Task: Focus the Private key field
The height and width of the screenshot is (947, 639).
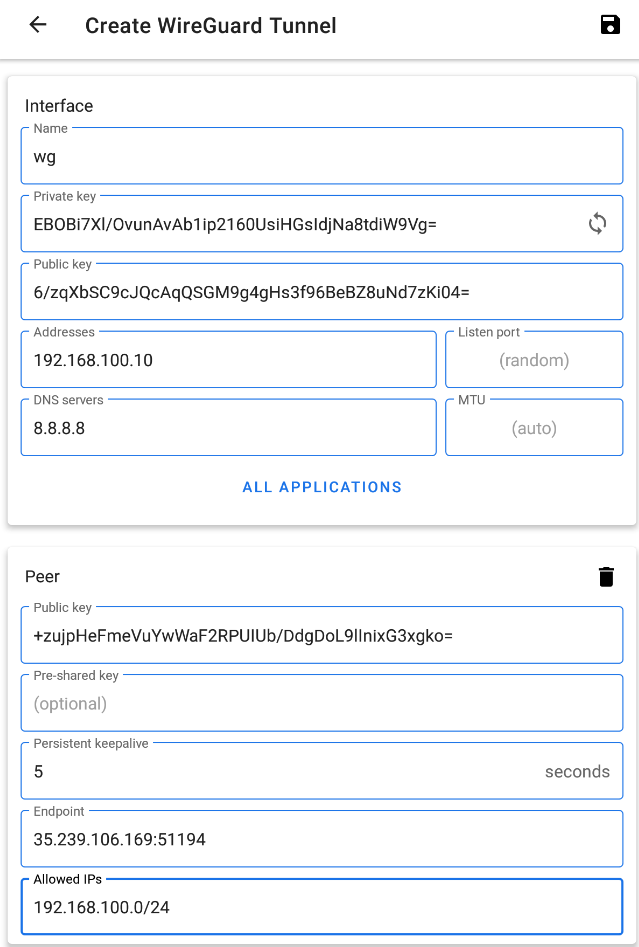Action: tap(300, 224)
